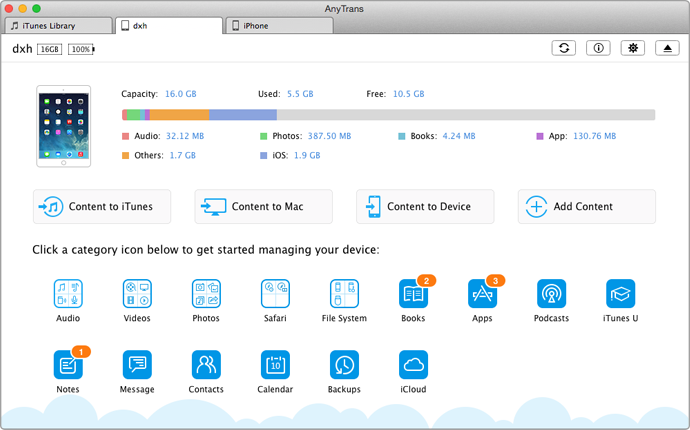Open the iCloud category icon
Image resolution: width=690 pixels, height=430 pixels.
click(413, 365)
